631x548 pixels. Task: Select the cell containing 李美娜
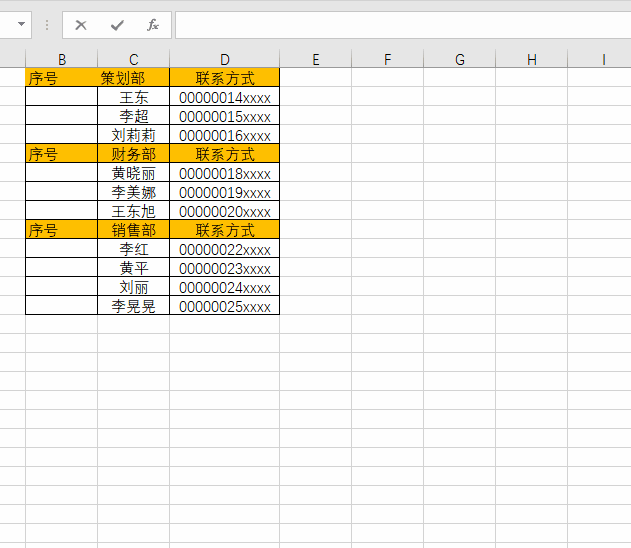(x=134, y=192)
